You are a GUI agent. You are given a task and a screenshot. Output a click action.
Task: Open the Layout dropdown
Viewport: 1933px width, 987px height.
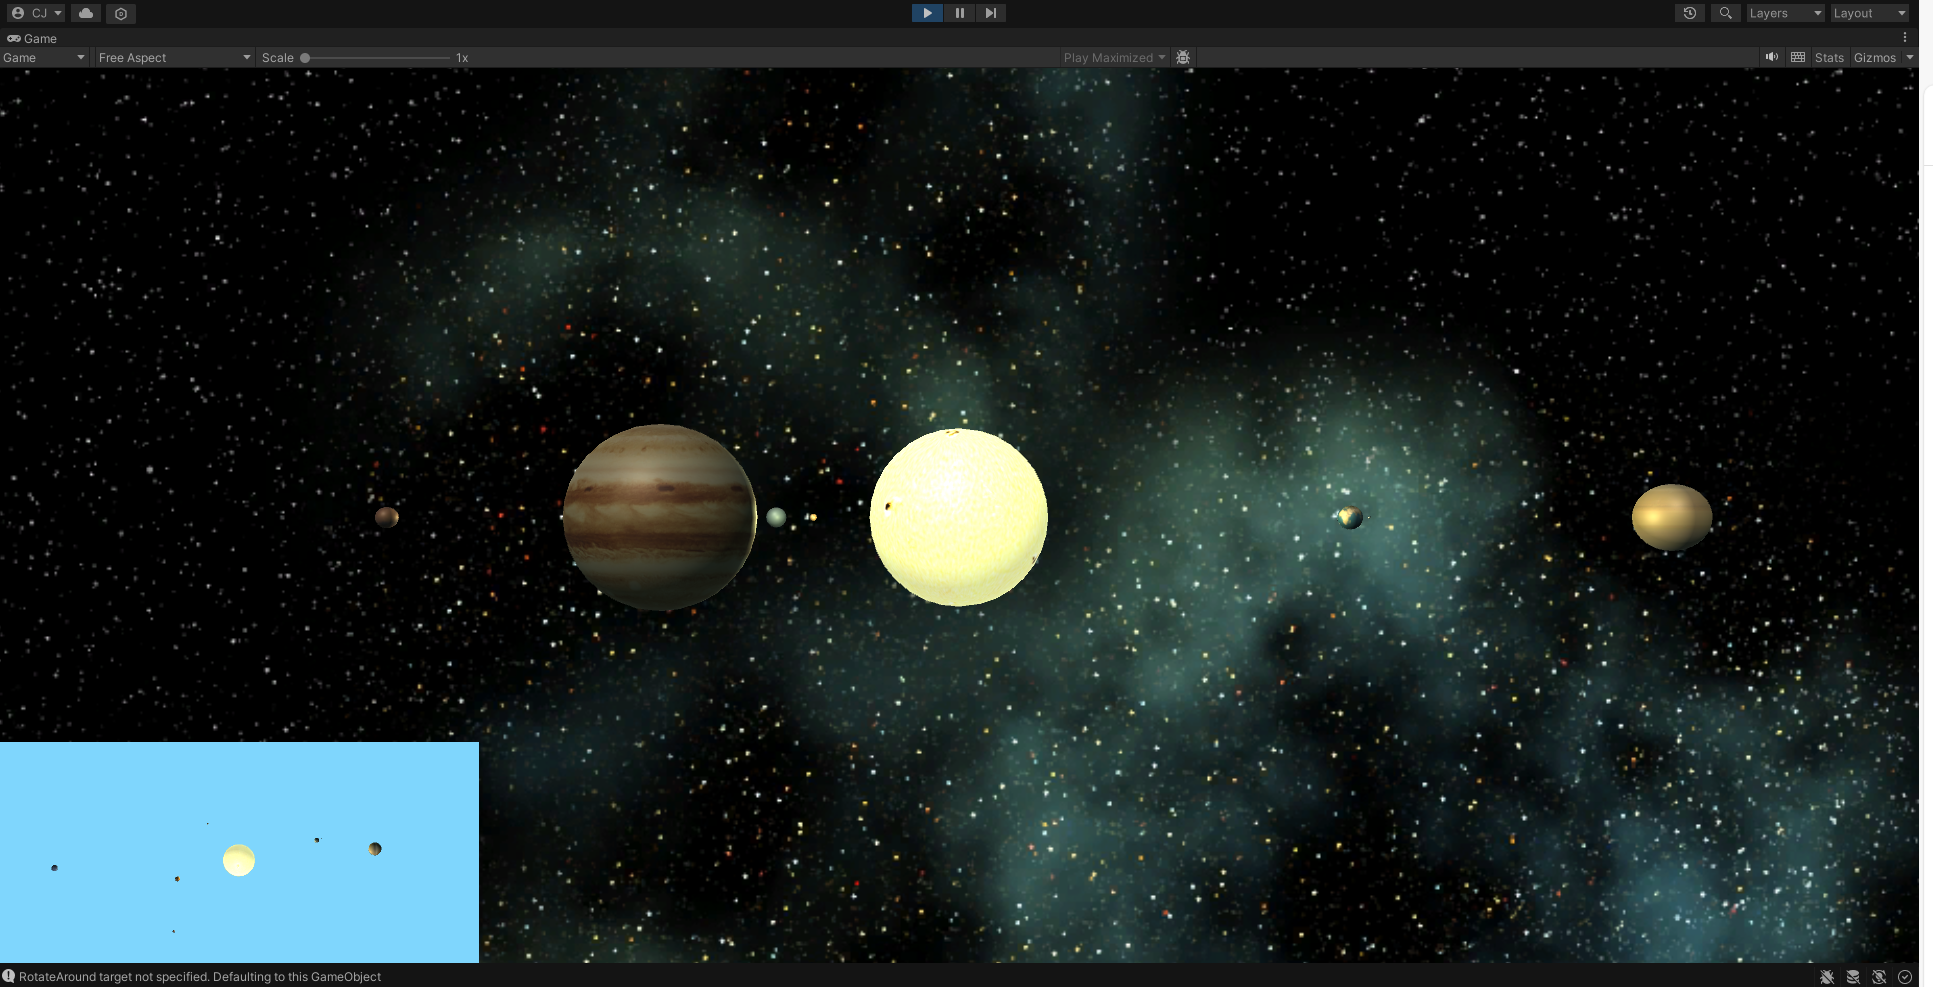[1869, 13]
